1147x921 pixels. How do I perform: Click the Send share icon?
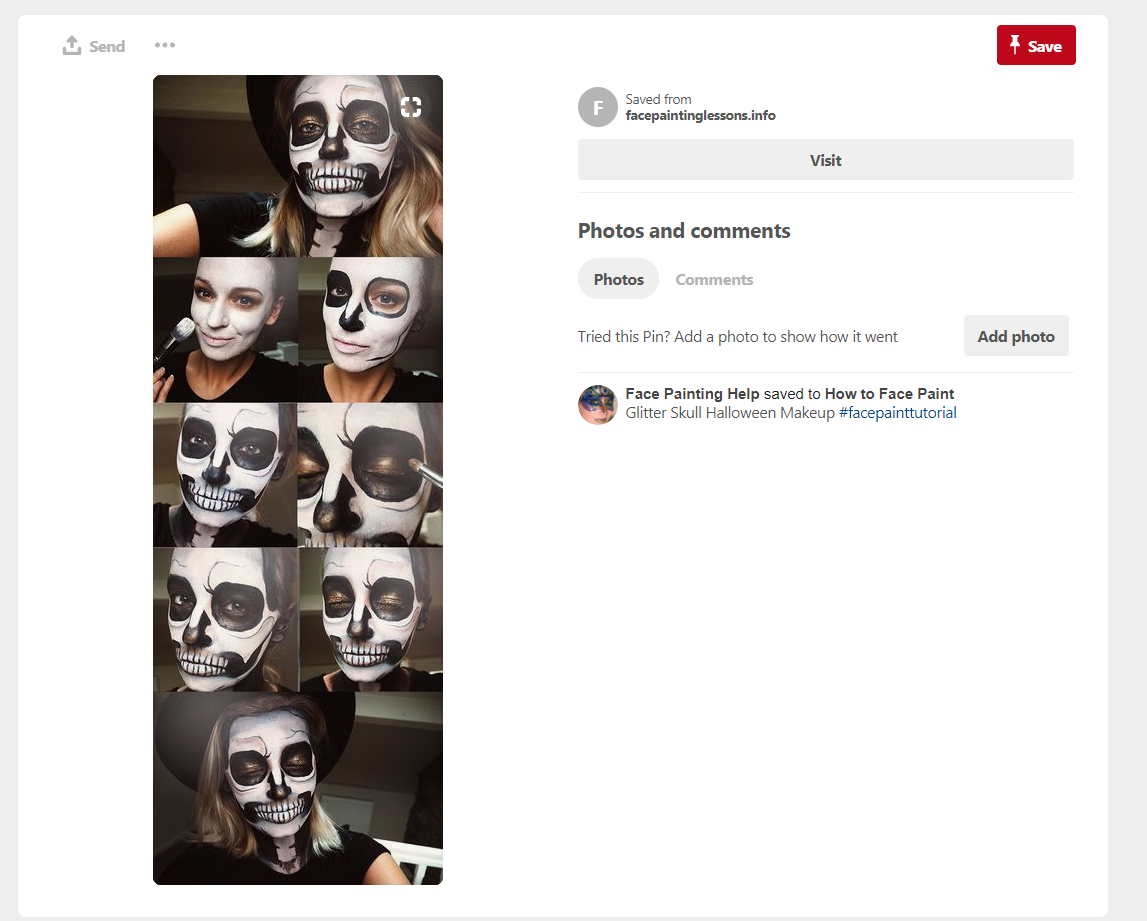[x=72, y=45]
